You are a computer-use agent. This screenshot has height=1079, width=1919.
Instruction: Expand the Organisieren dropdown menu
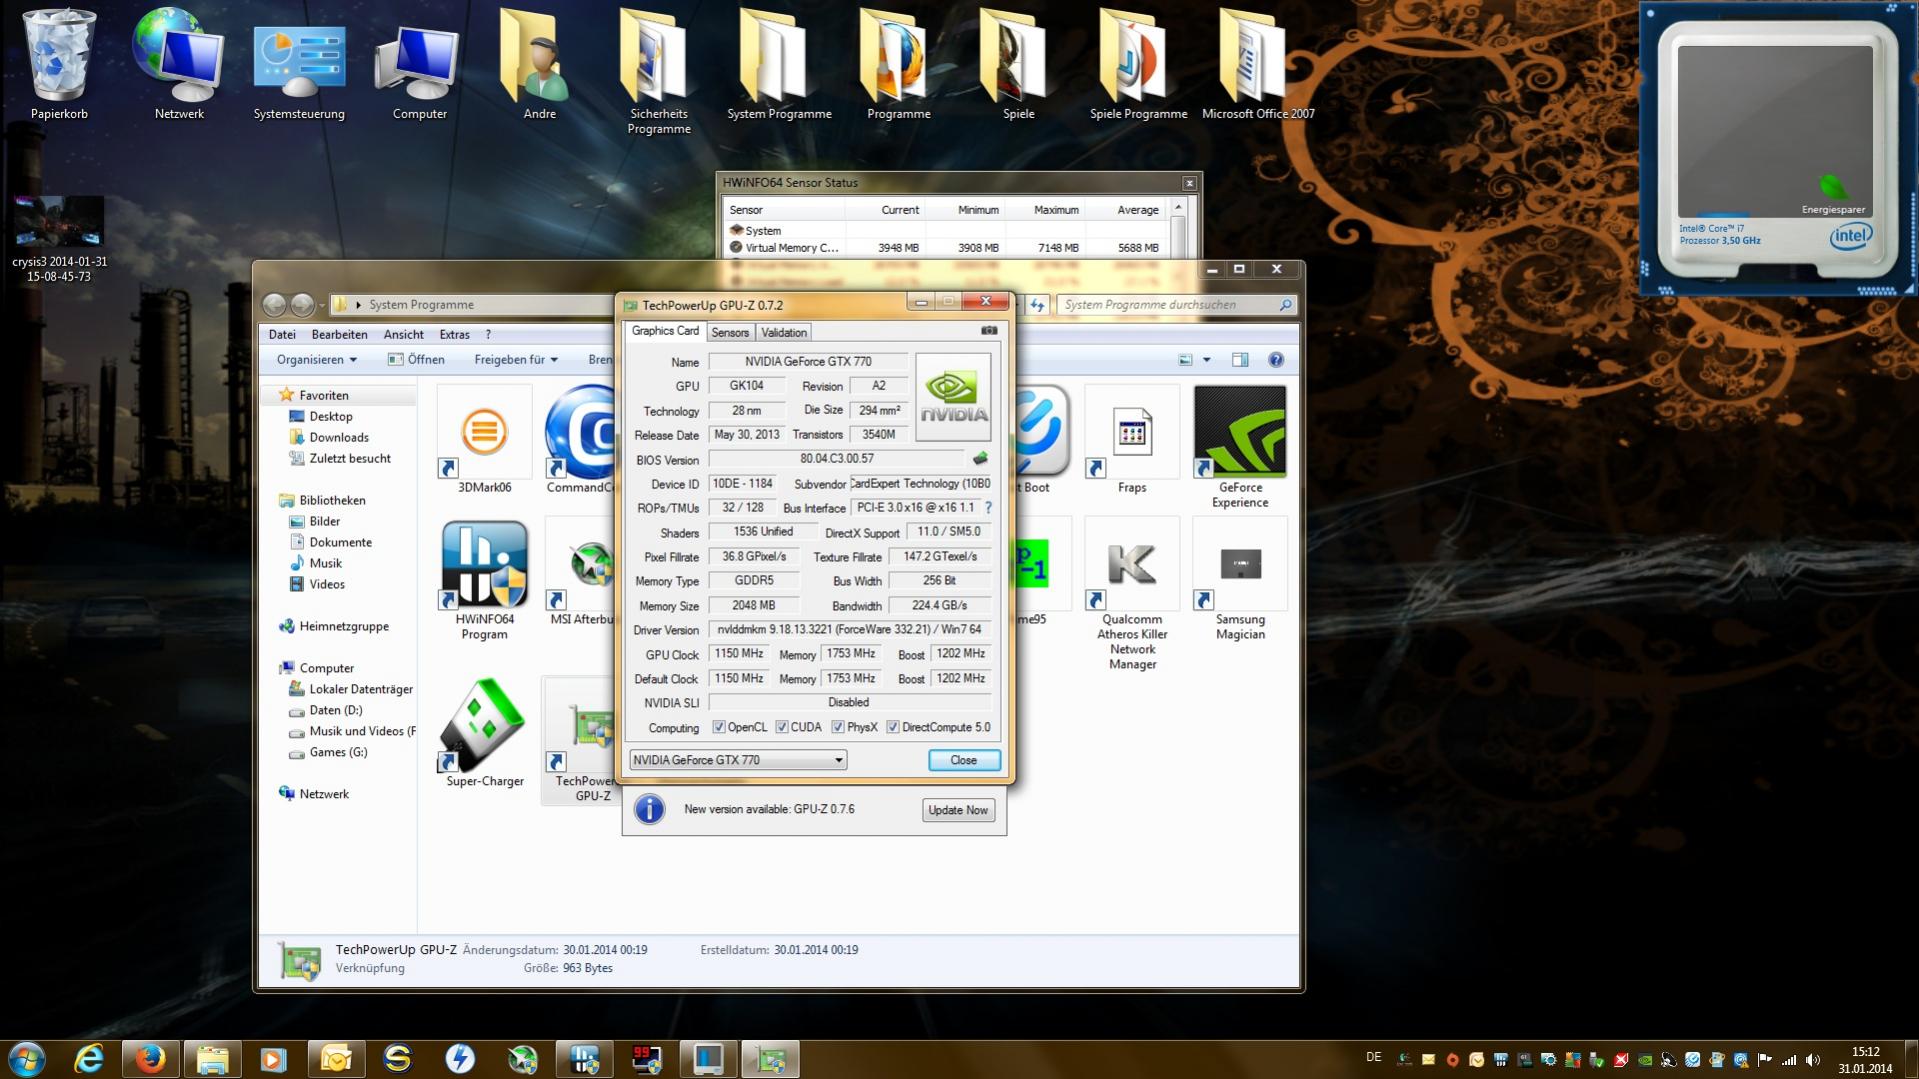(317, 360)
